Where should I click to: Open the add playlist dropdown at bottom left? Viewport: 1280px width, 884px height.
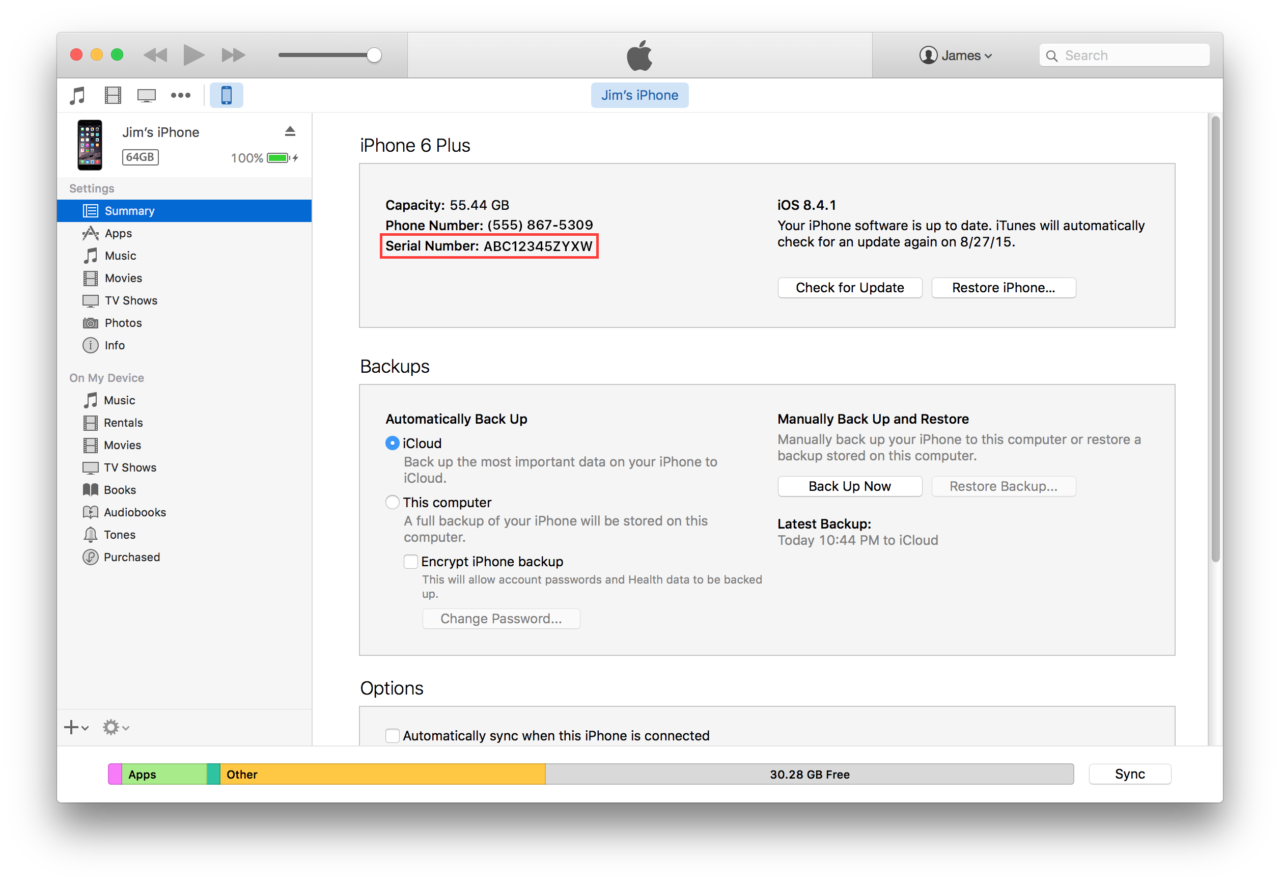(x=75, y=727)
